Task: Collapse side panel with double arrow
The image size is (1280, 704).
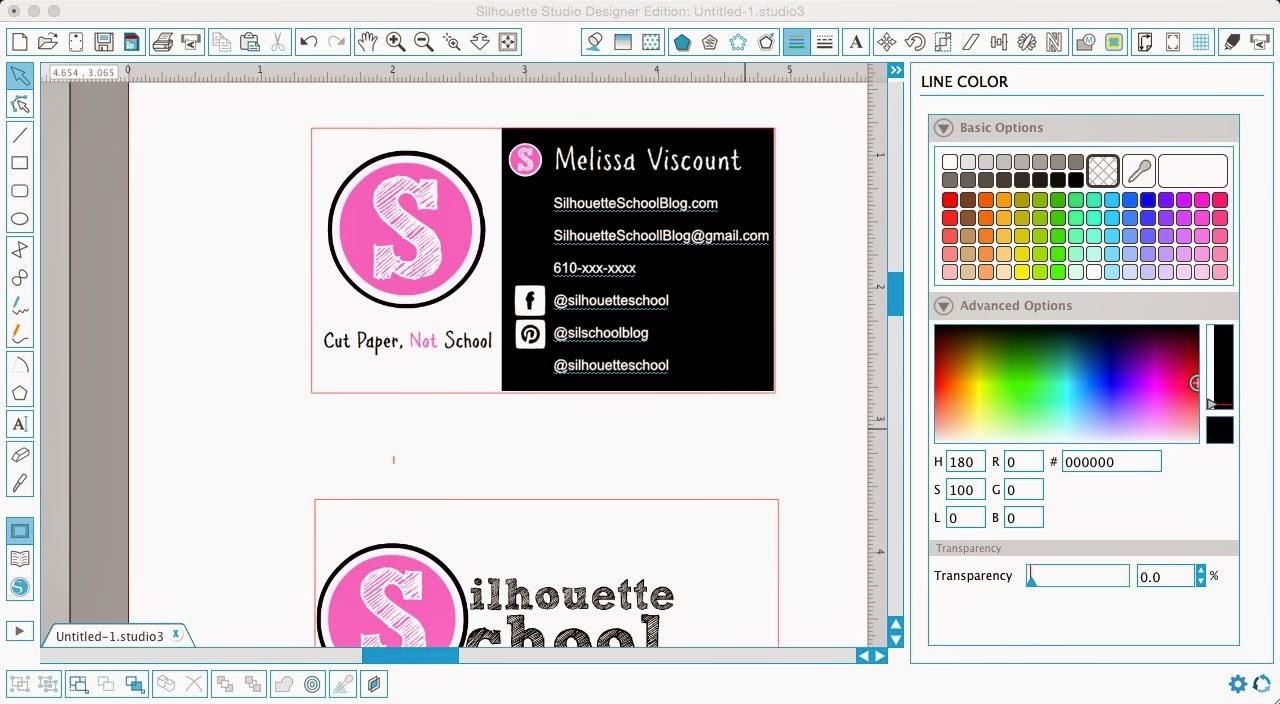Action: coord(896,71)
